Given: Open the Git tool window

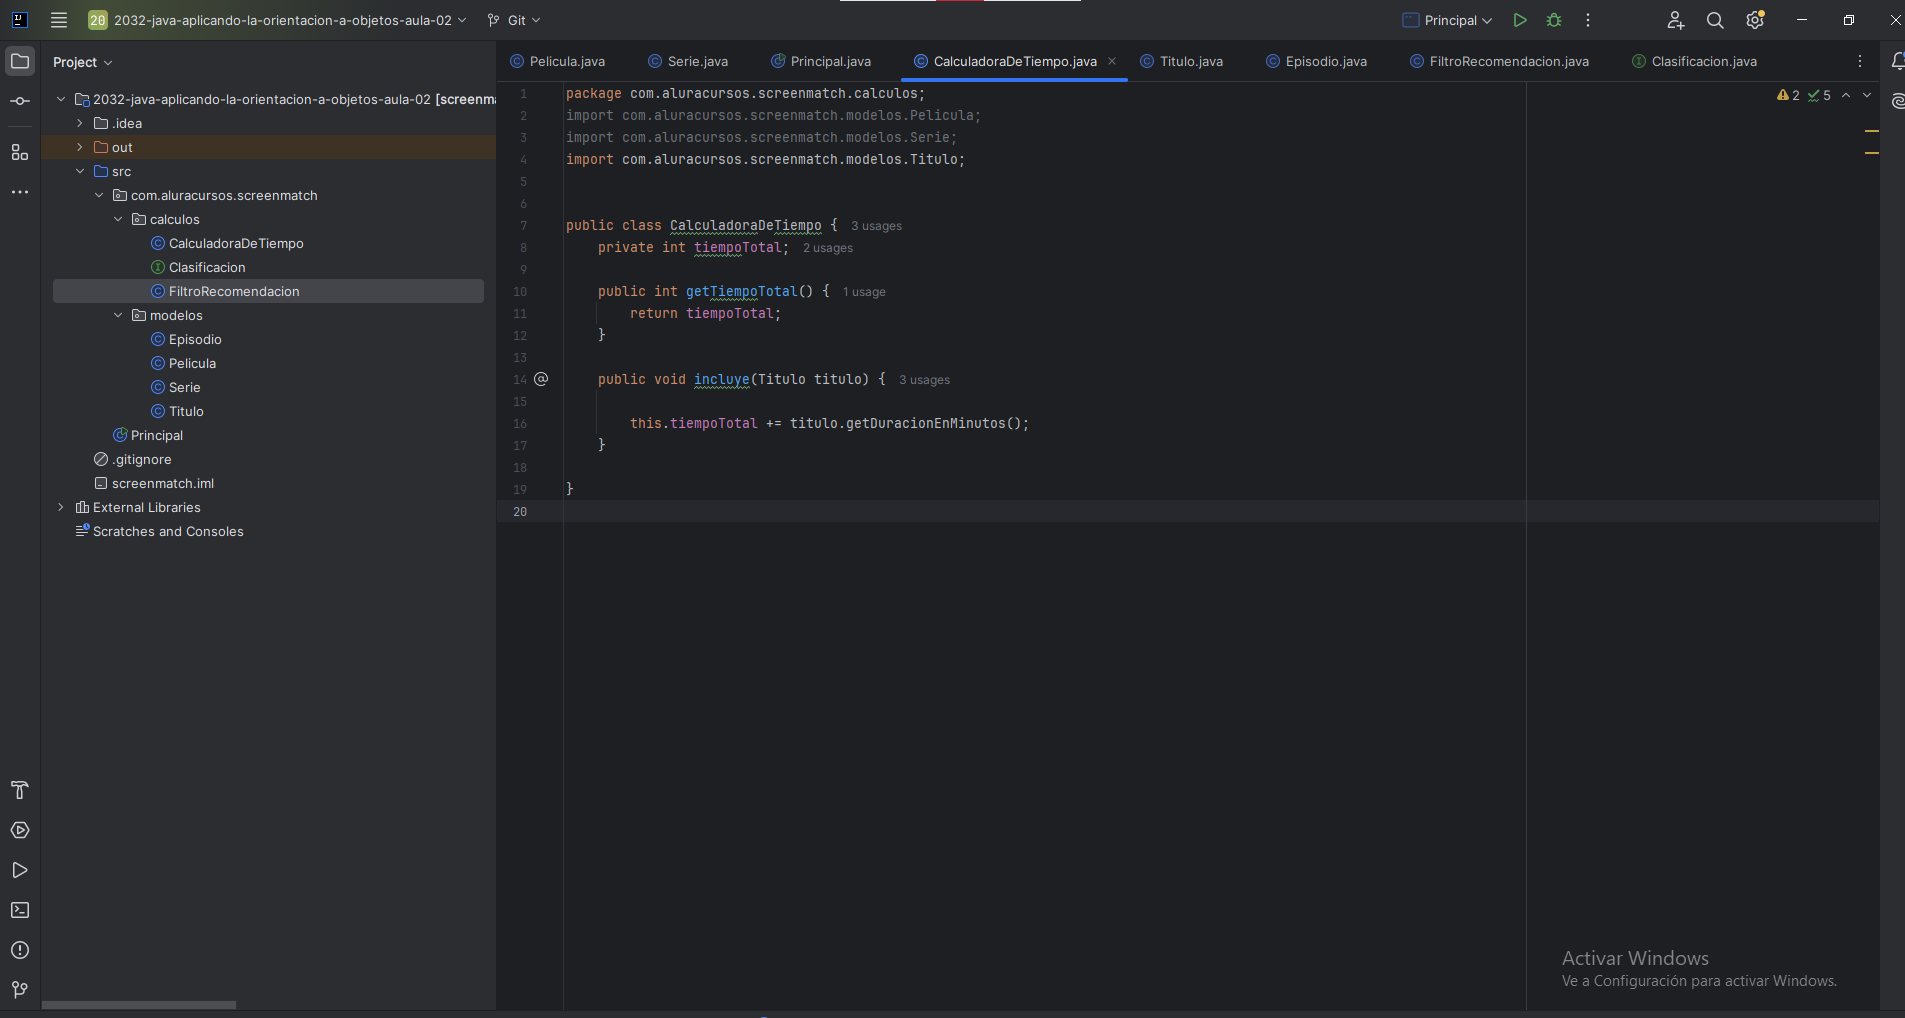Looking at the screenshot, I should click(20, 990).
